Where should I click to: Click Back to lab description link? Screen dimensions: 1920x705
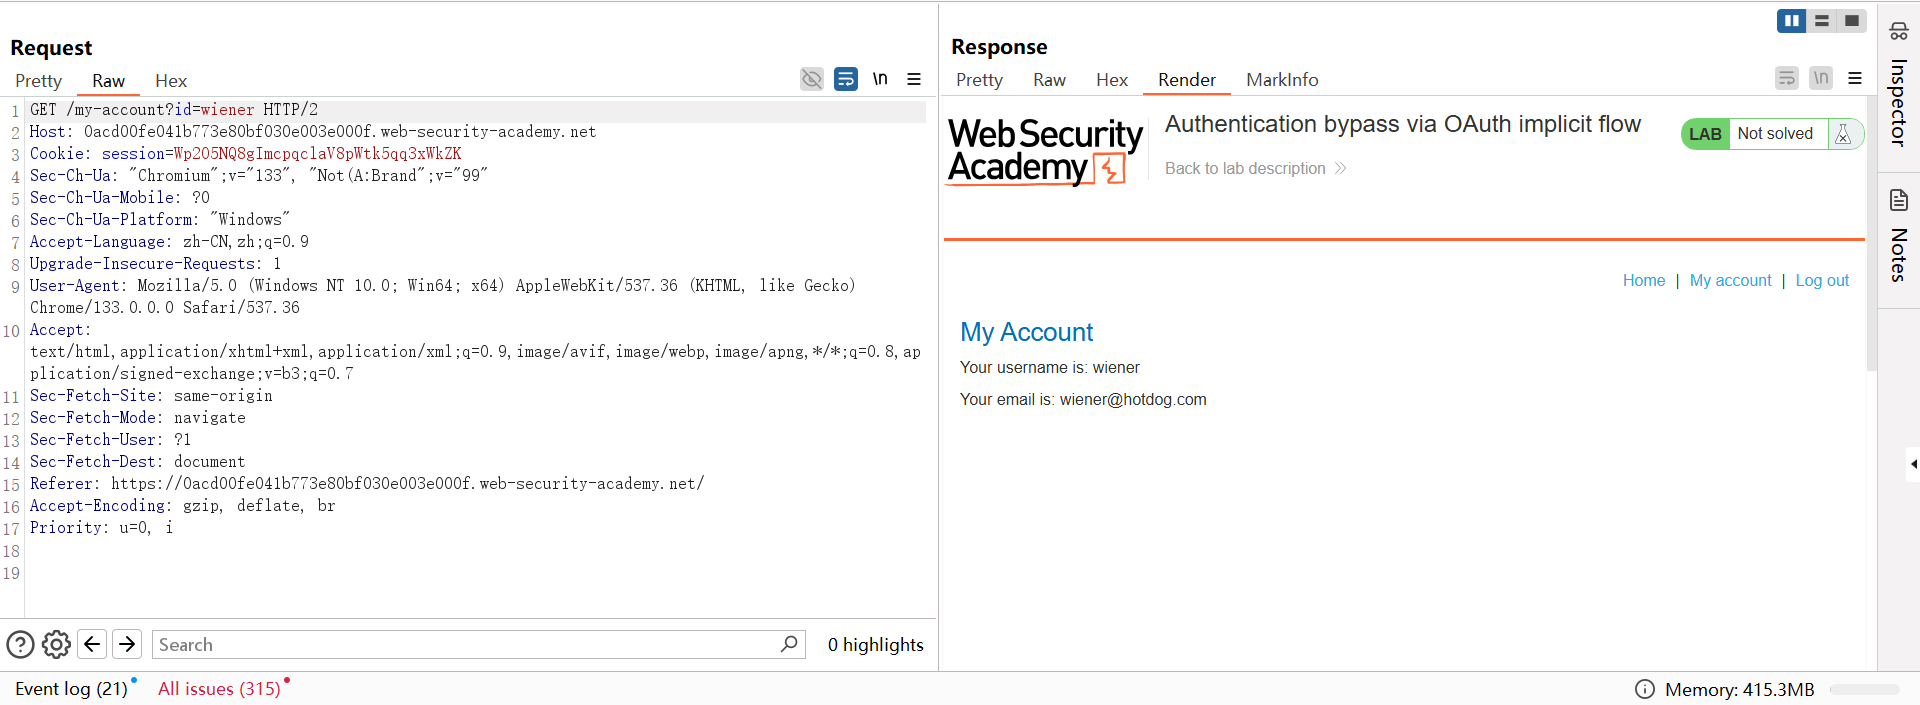pyautogui.click(x=1245, y=169)
